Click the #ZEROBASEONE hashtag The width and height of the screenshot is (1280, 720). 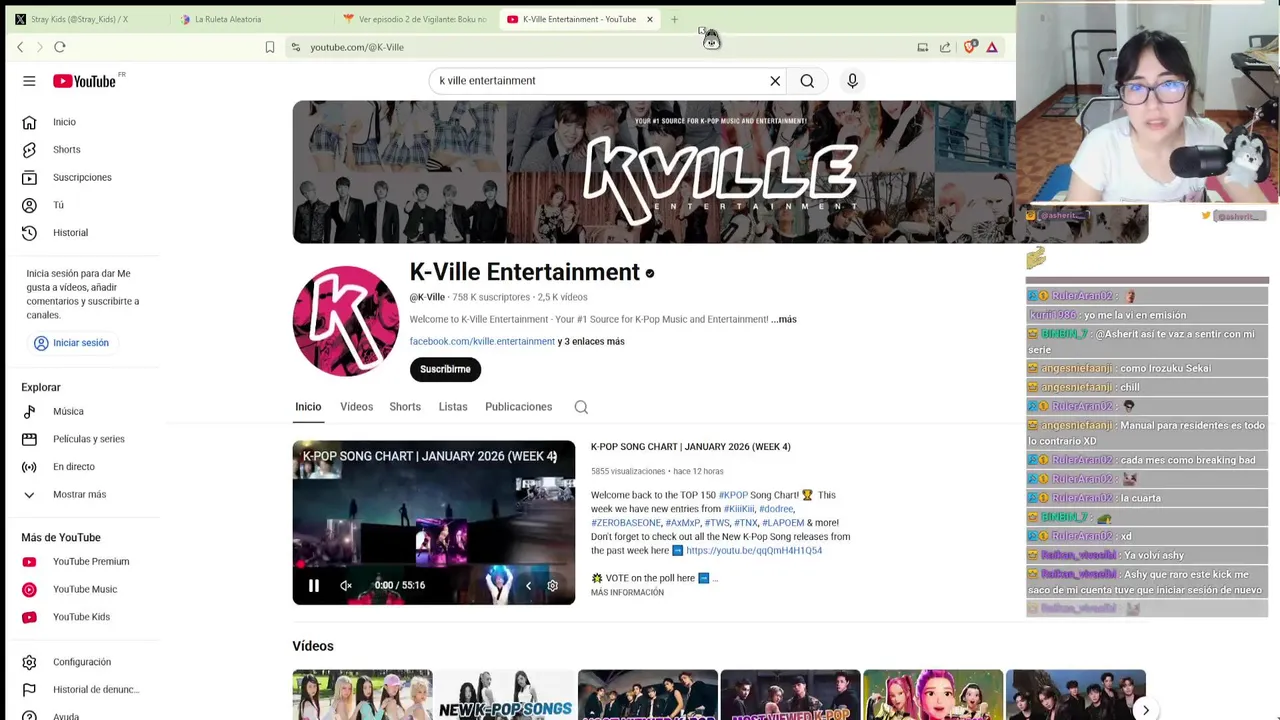click(626, 523)
